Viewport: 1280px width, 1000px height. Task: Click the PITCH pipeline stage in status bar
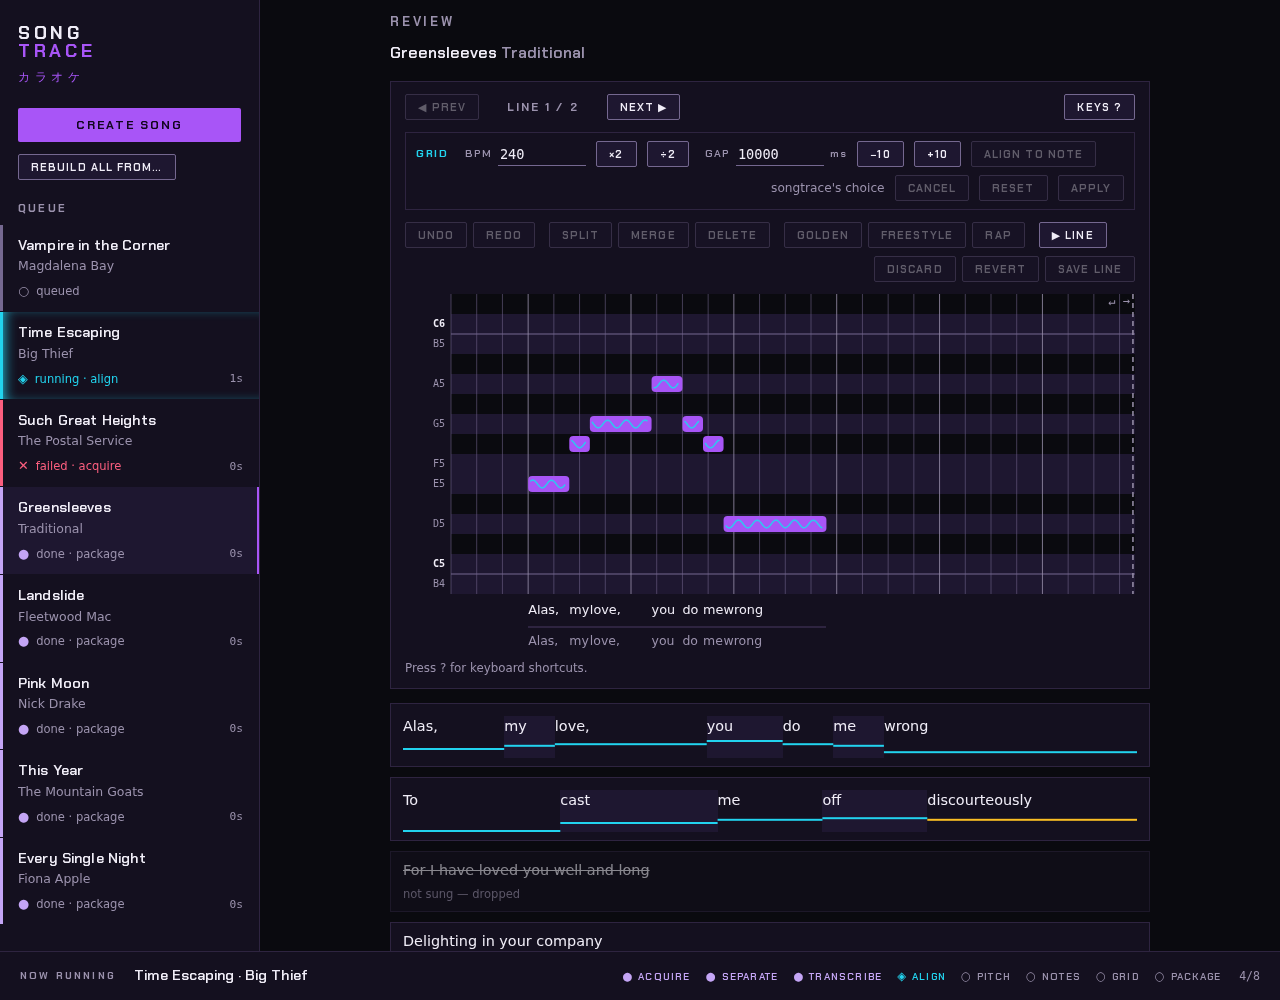(x=986, y=977)
